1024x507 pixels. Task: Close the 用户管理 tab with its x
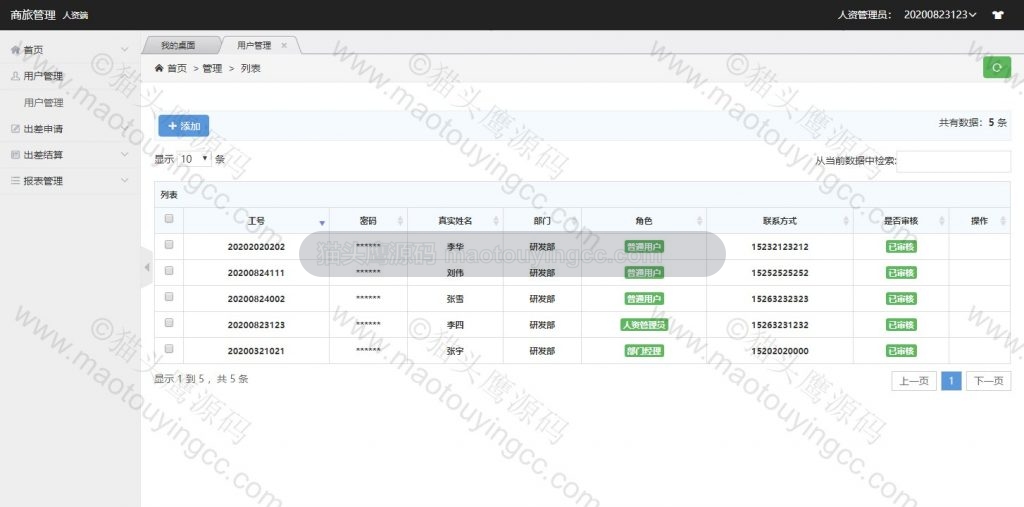(x=283, y=46)
